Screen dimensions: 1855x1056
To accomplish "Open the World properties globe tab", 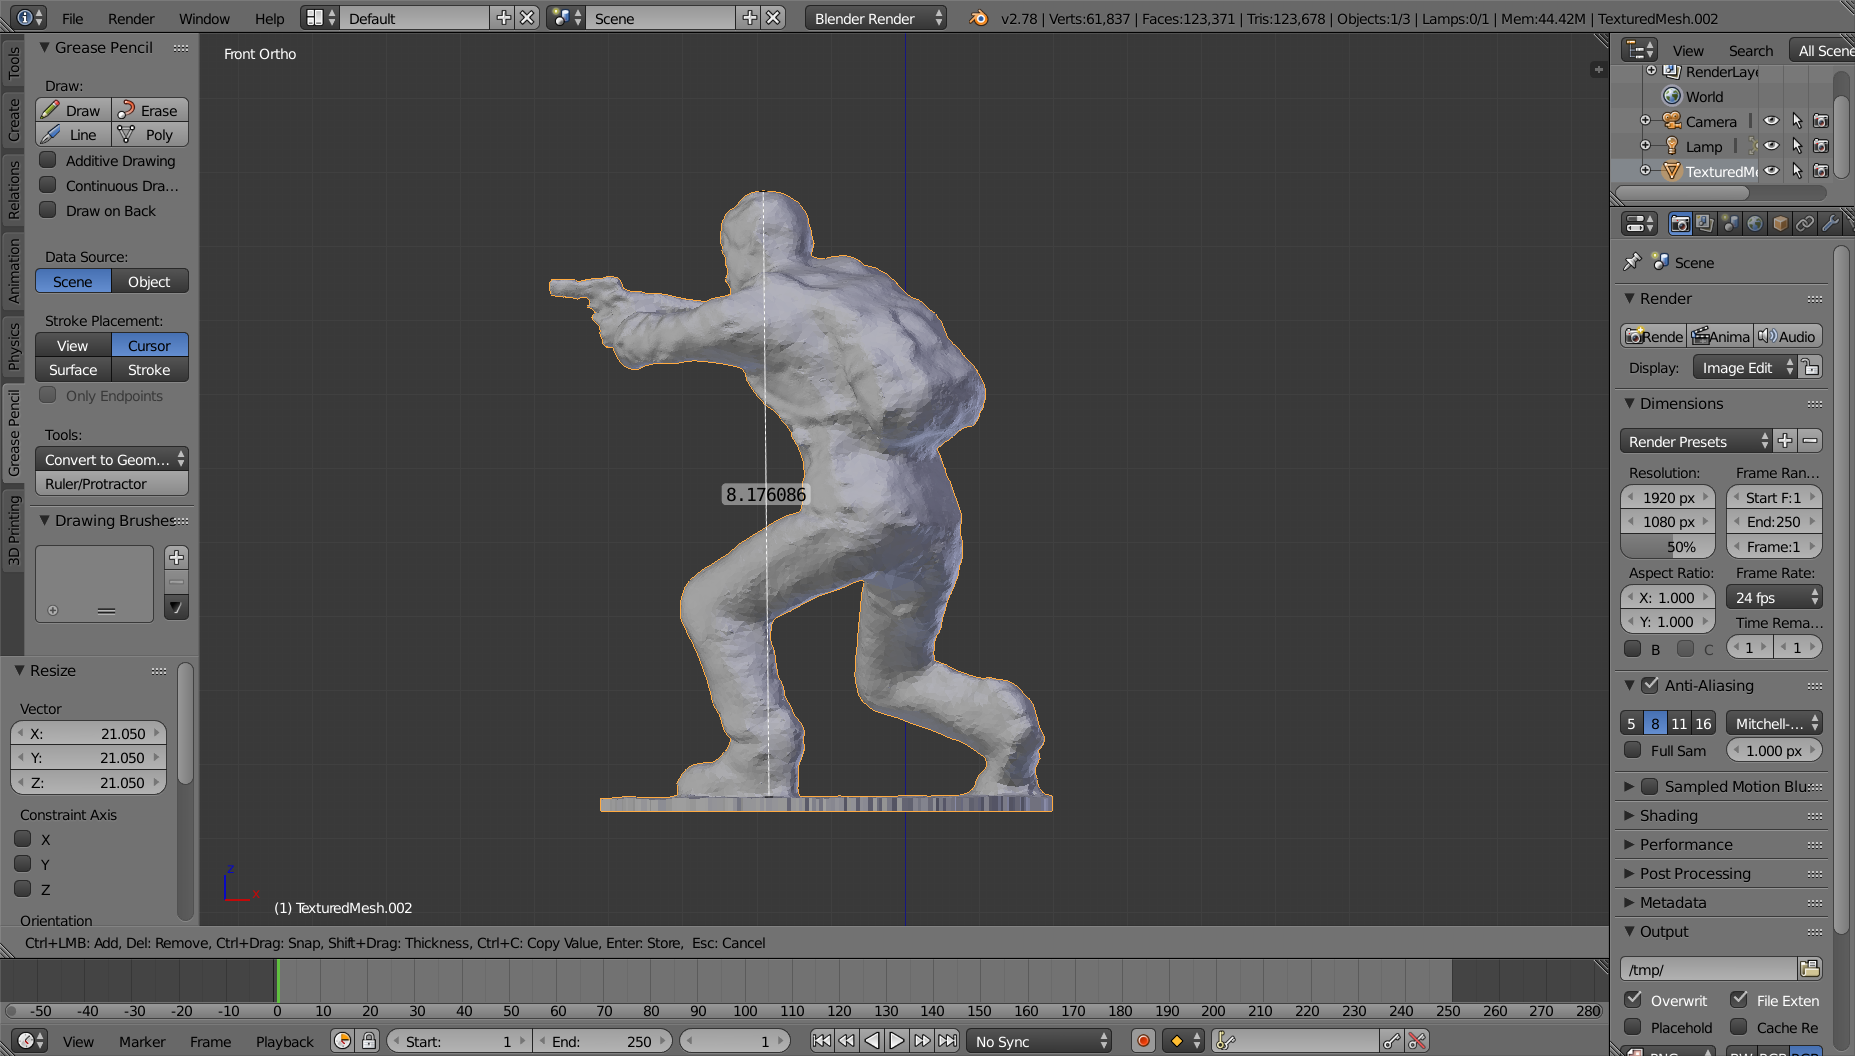I will coord(1755,224).
